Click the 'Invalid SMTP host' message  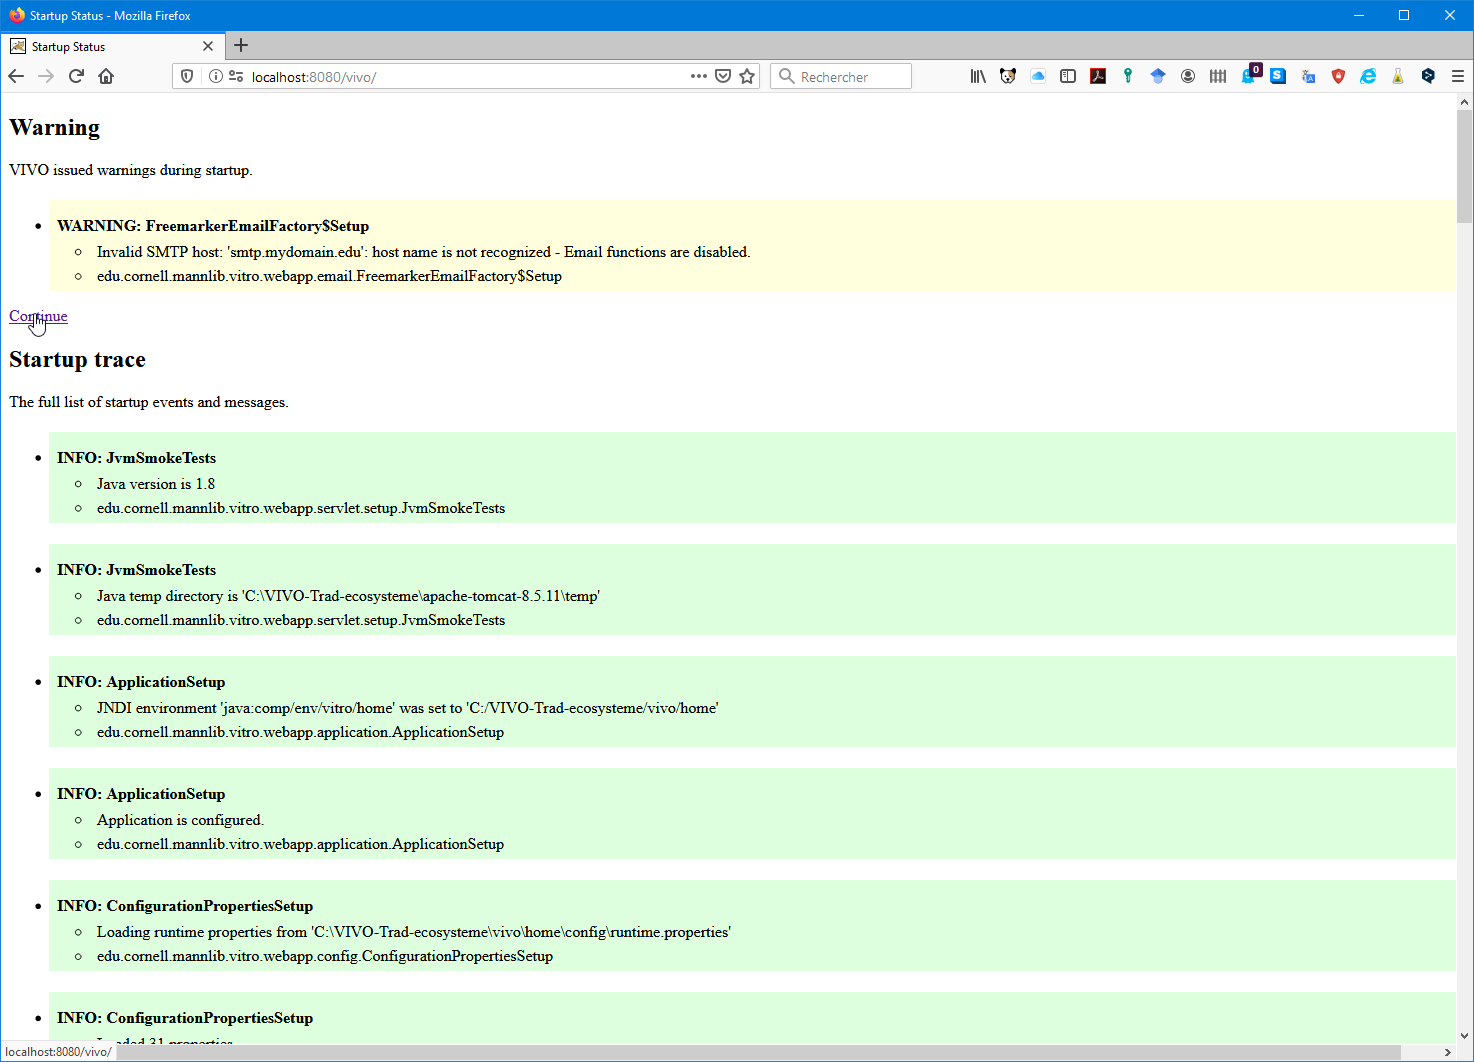pyautogui.click(x=423, y=252)
